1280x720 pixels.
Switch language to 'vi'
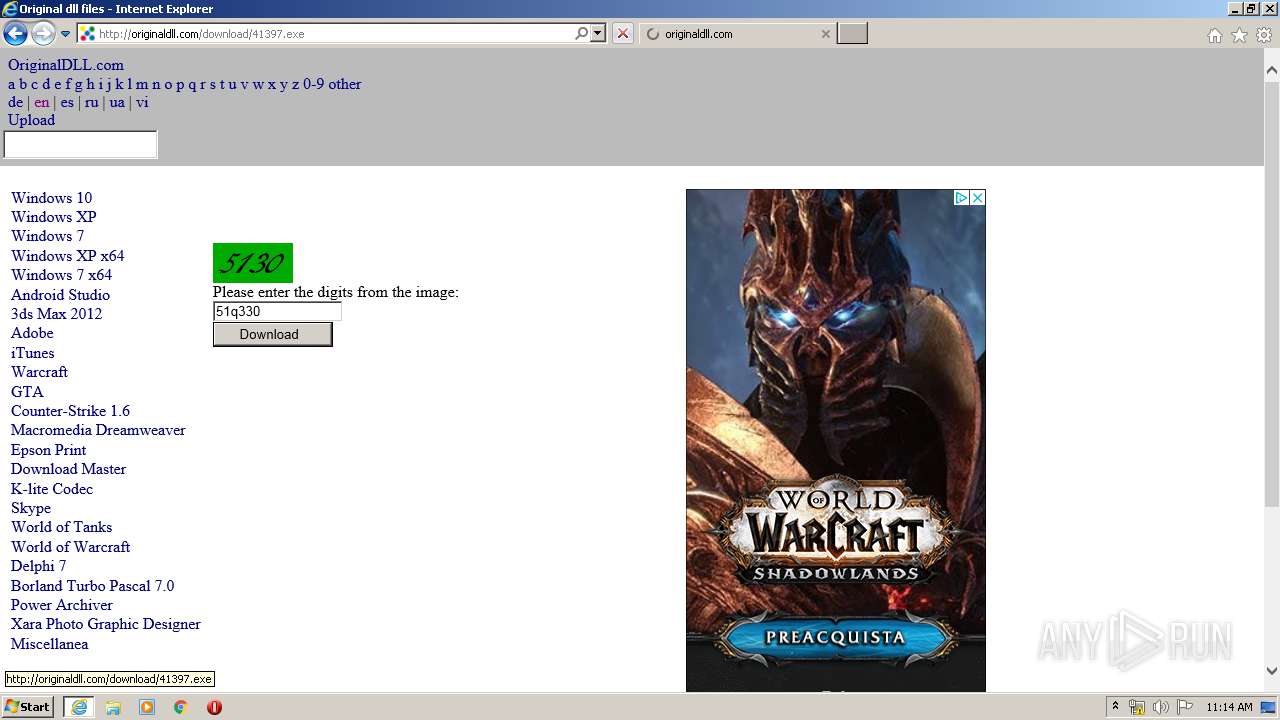pyautogui.click(x=142, y=102)
